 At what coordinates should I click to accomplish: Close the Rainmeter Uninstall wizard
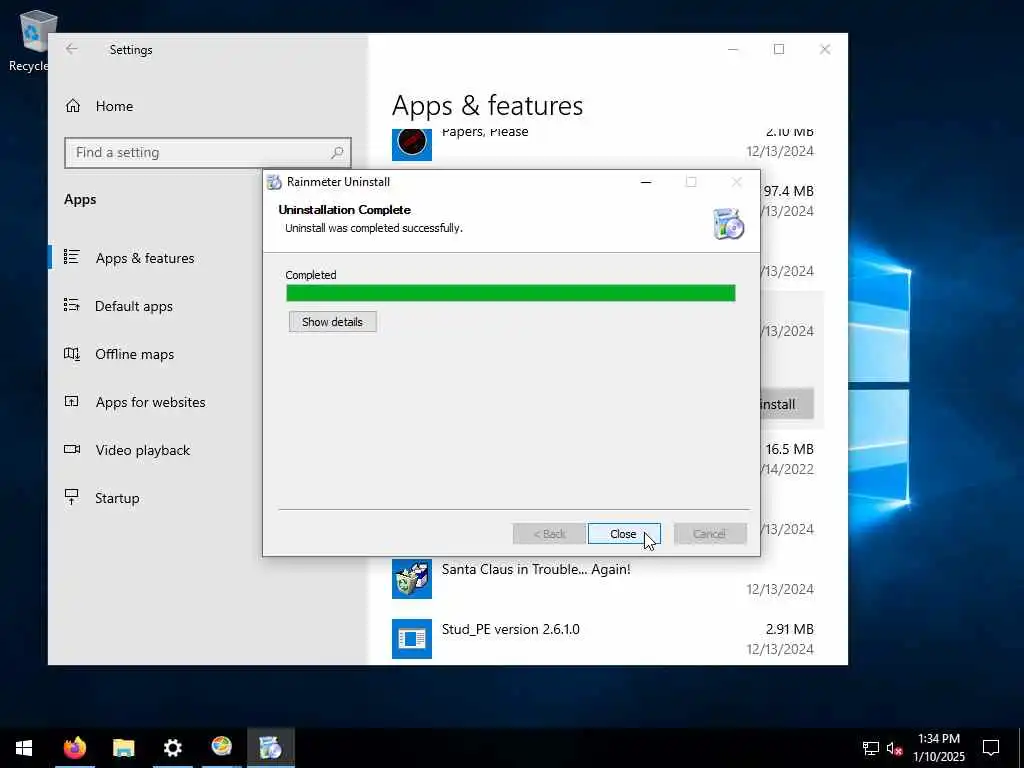624,534
